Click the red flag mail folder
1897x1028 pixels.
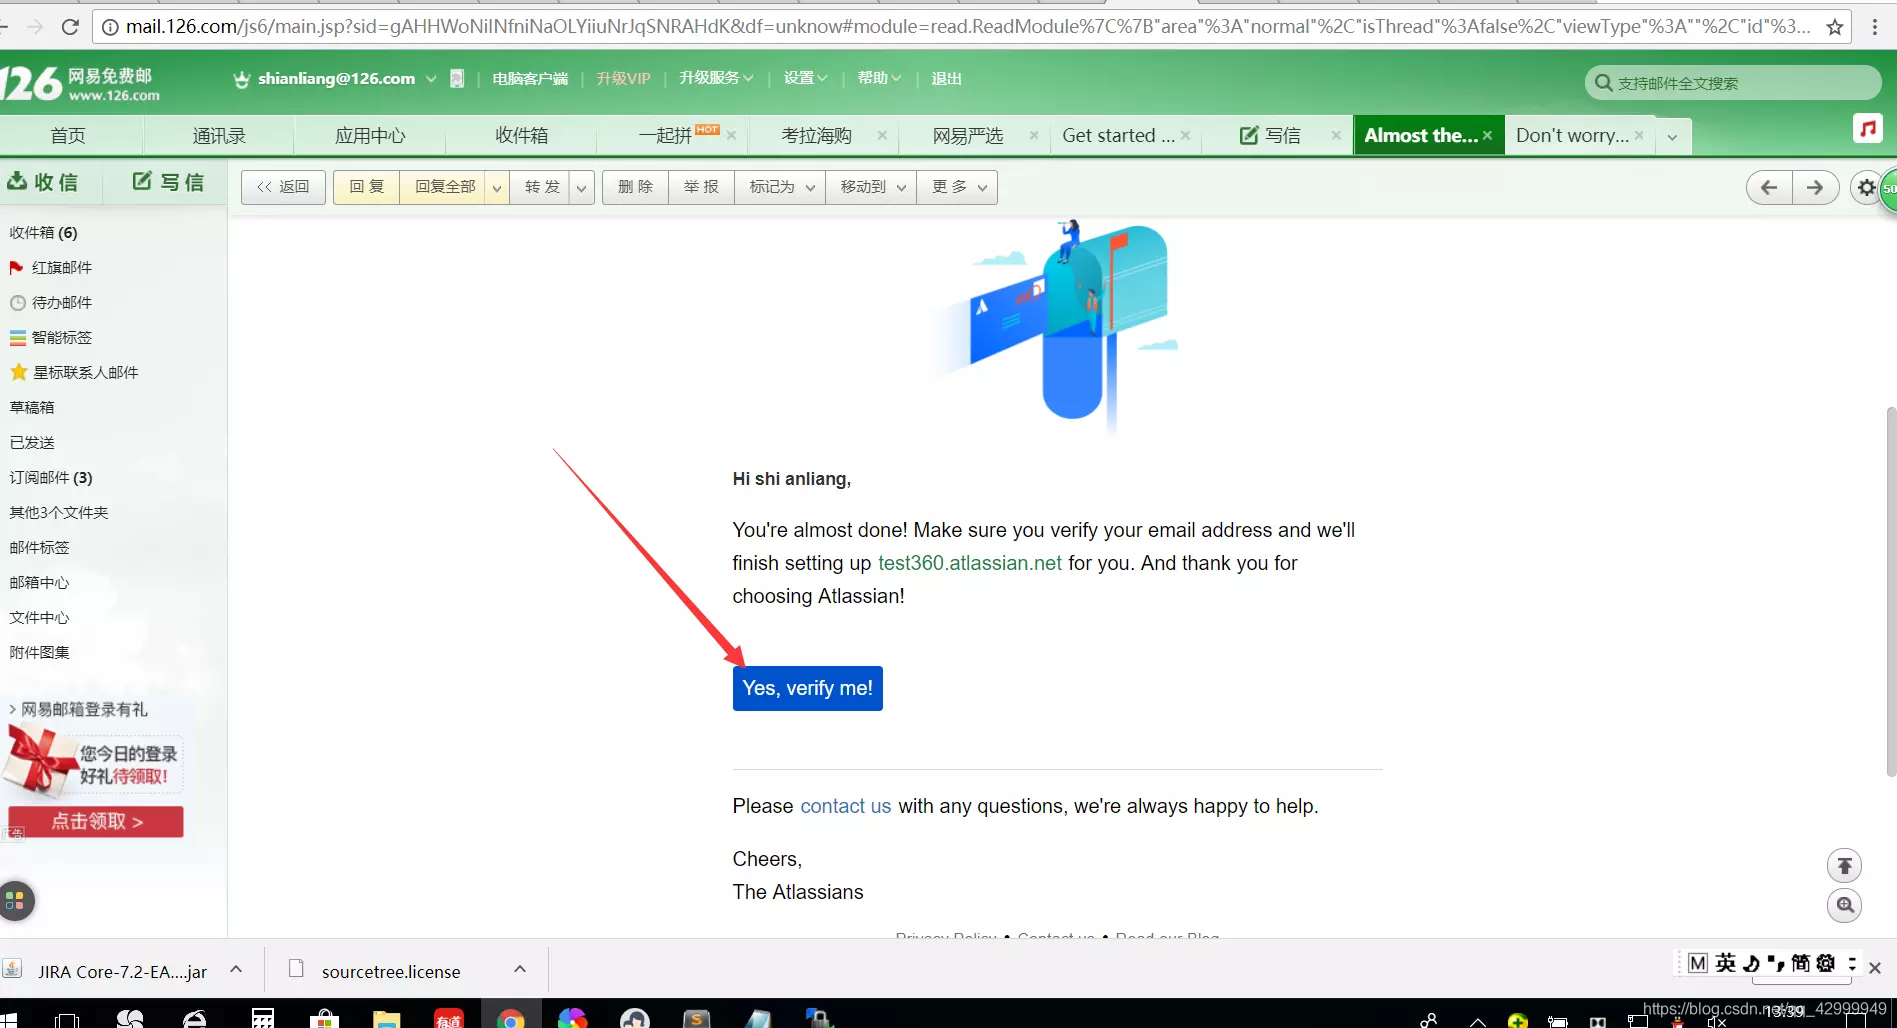tap(50, 267)
